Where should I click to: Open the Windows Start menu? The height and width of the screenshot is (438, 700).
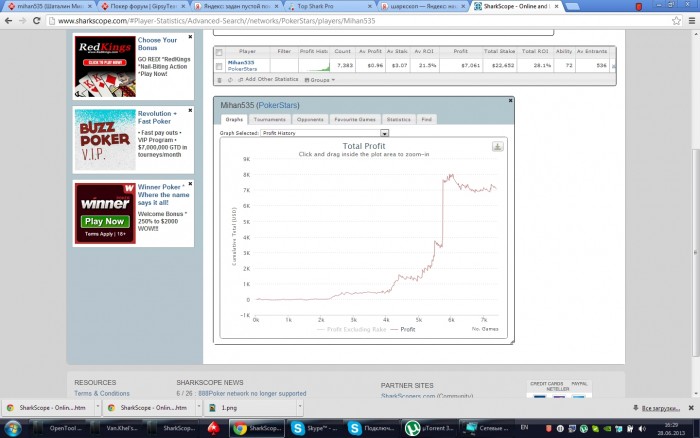12,429
